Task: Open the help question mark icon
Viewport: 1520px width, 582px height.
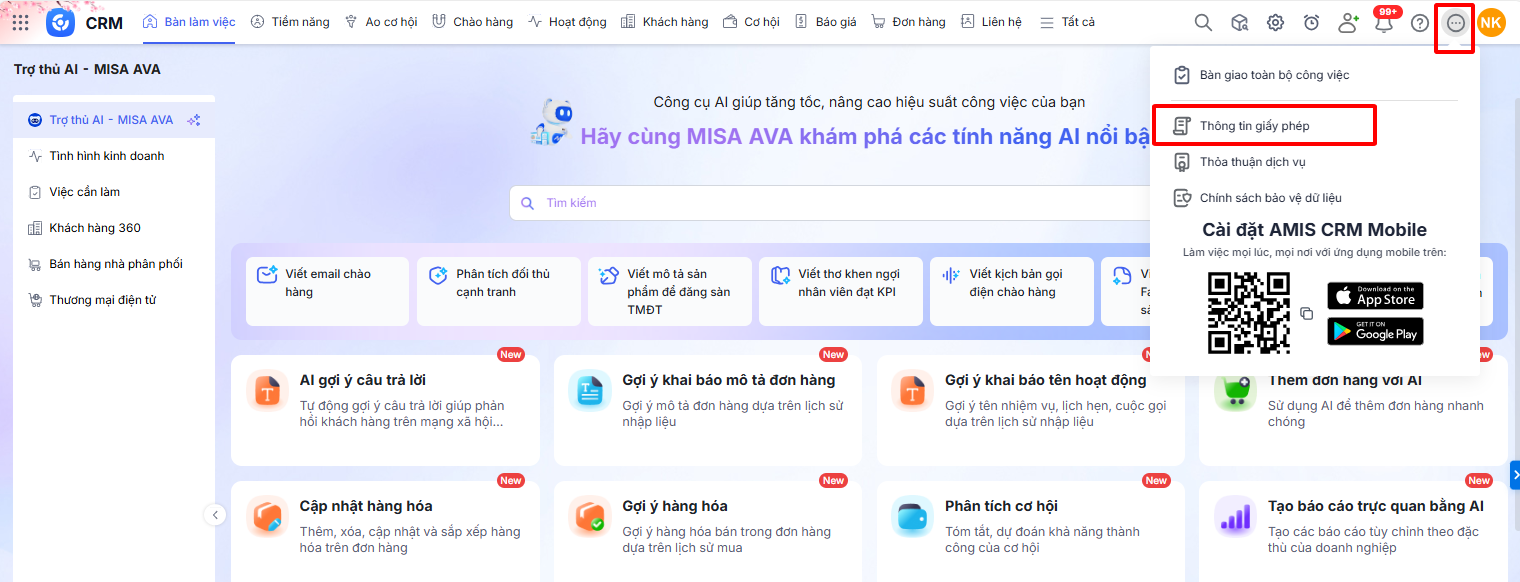Action: (1420, 22)
